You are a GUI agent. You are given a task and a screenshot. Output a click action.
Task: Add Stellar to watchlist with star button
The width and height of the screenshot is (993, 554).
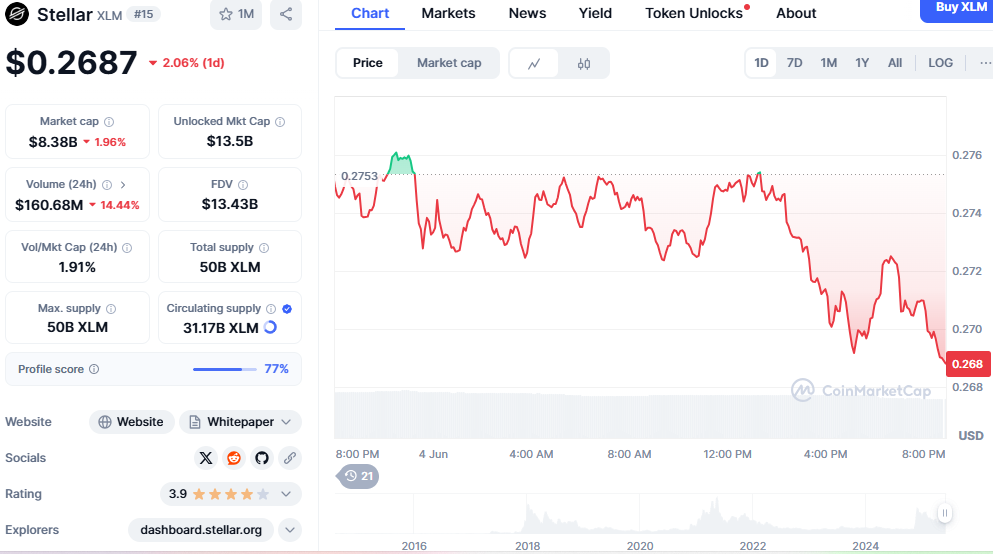point(236,14)
